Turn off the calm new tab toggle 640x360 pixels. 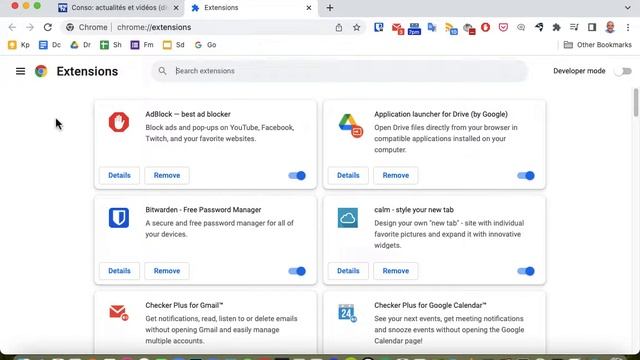[x=526, y=271]
